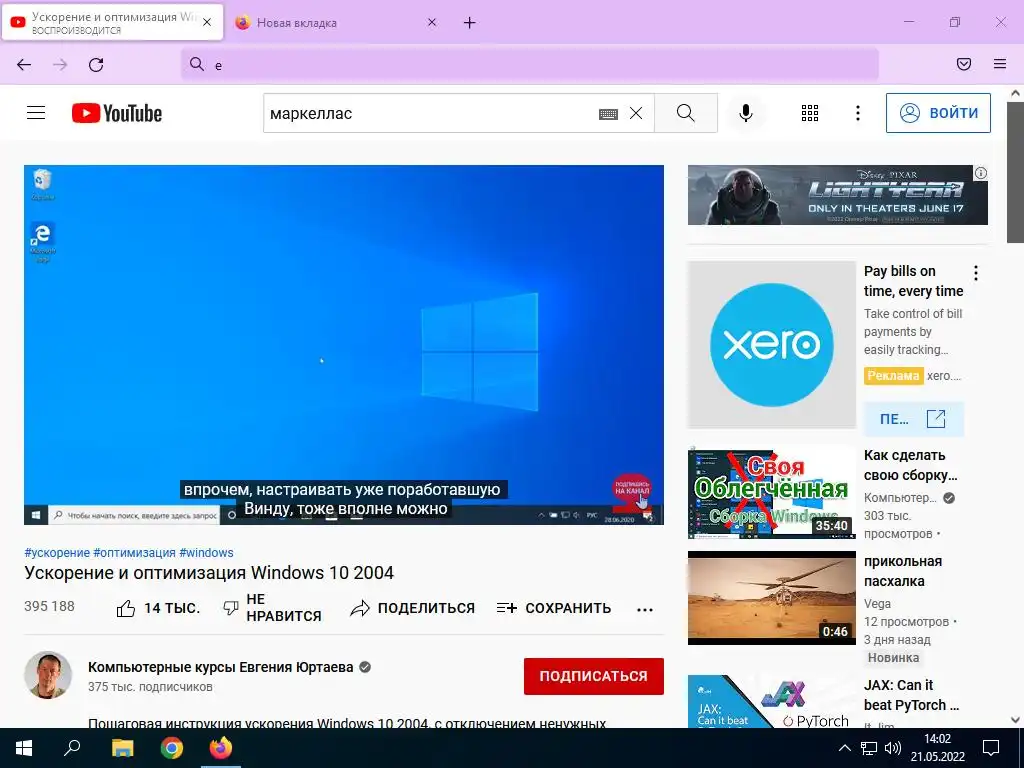Image resolution: width=1024 pixels, height=768 pixels.
Task: Select the Ускорение и оптимизация tab
Action: [113, 22]
